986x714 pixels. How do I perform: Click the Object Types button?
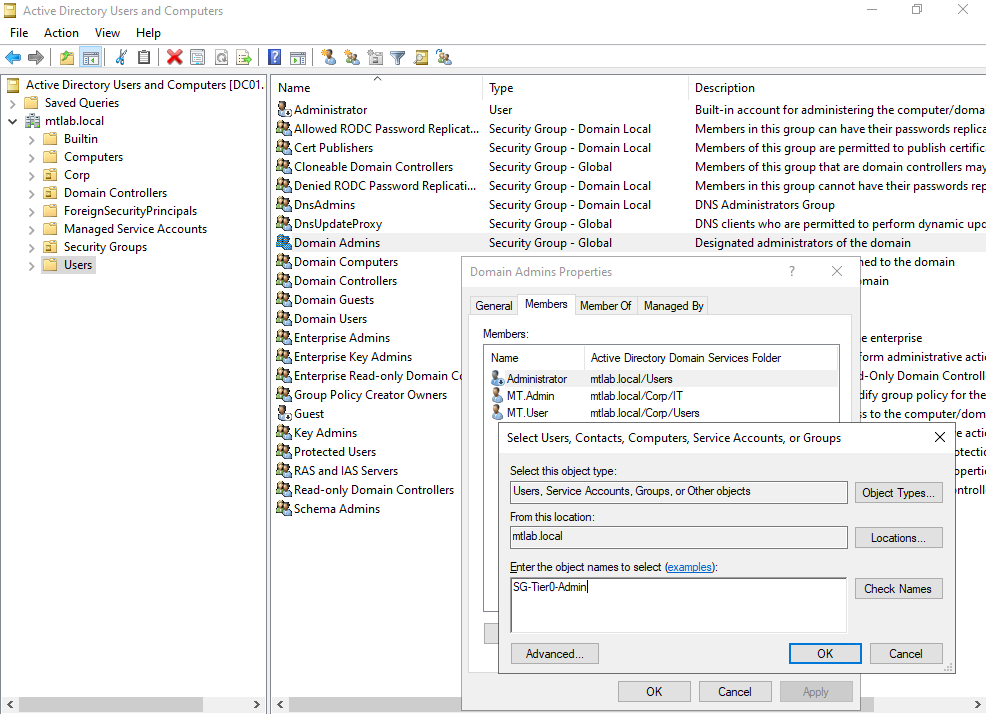pos(898,493)
